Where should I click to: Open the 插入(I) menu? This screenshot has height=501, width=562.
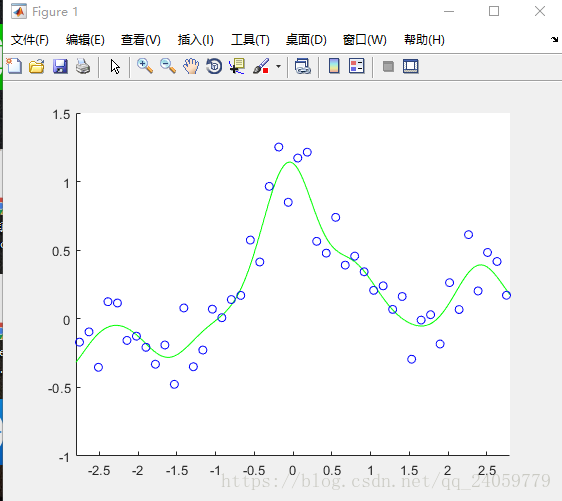[x=196, y=40]
